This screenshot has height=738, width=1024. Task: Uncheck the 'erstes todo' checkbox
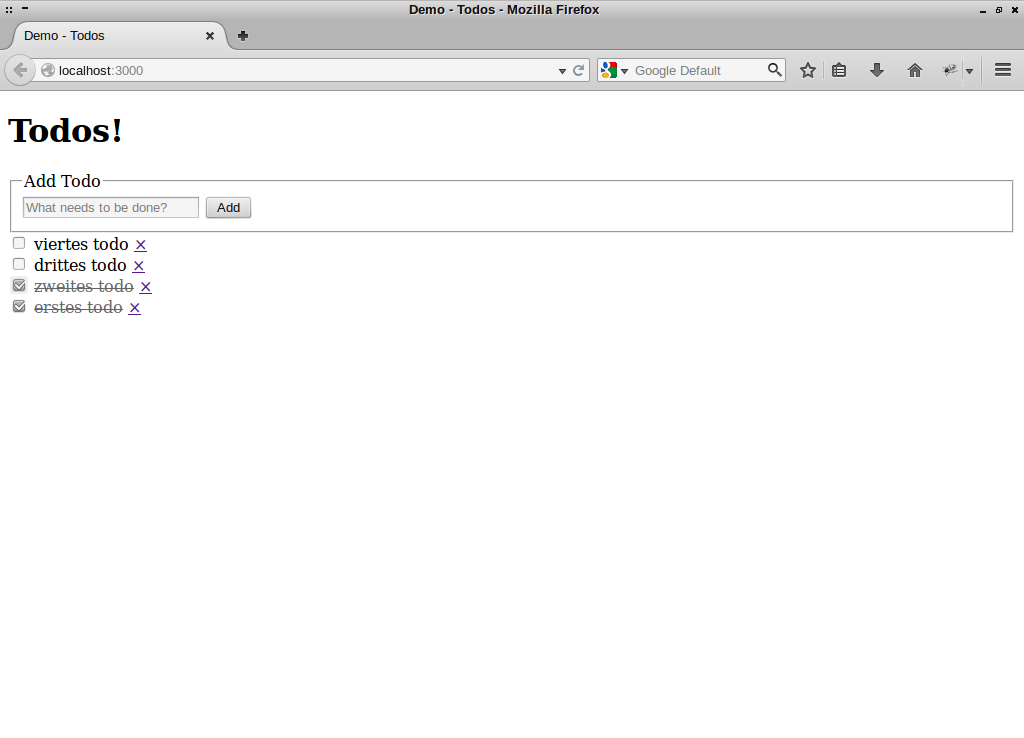click(x=19, y=306)
